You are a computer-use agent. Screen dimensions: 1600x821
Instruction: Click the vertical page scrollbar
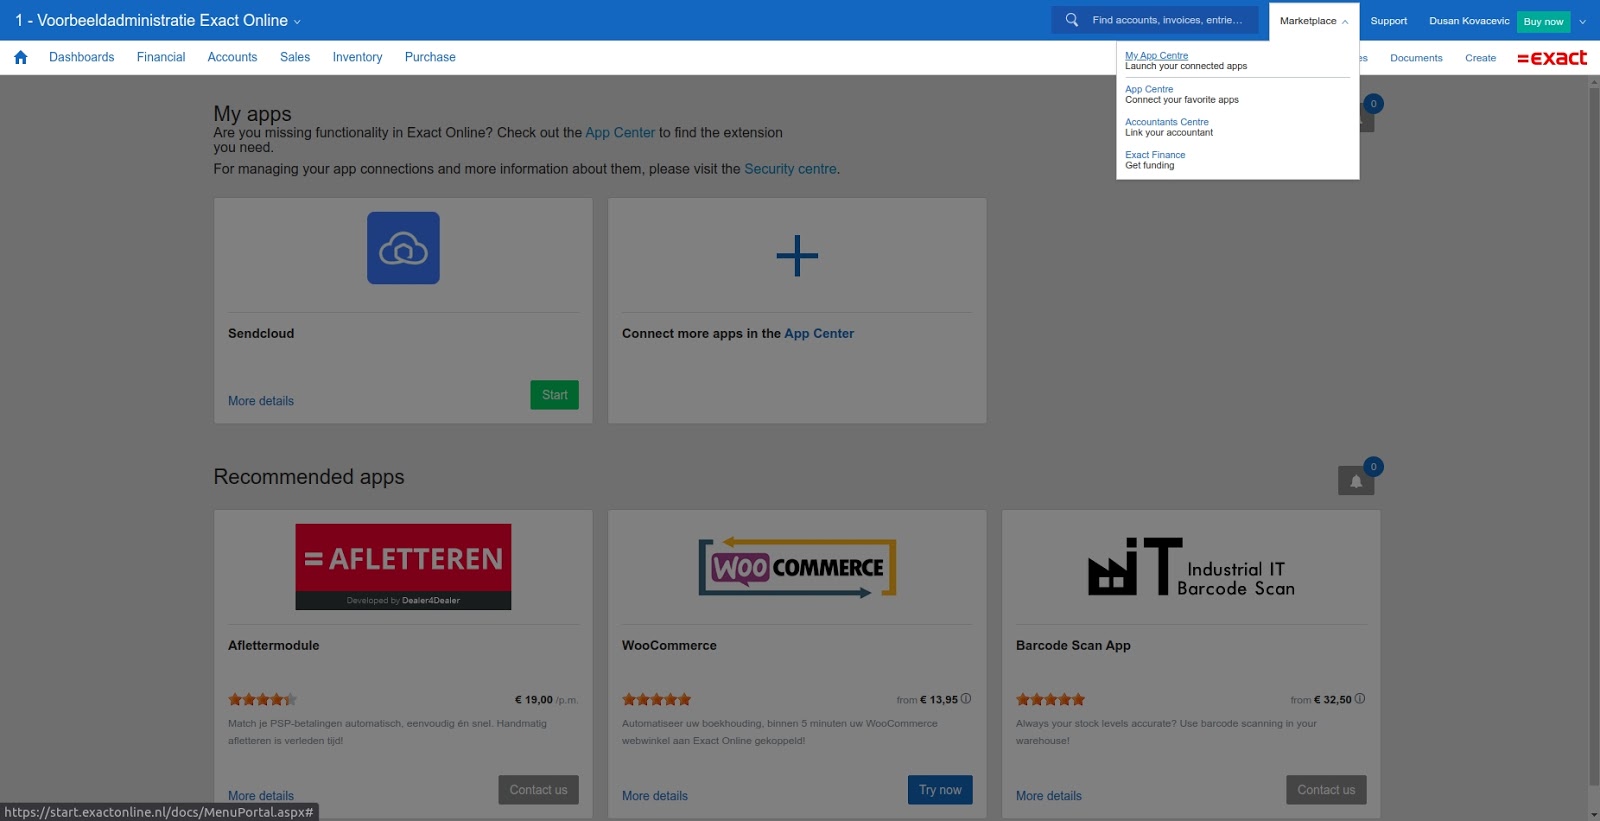pyautogui.click(x=1594, y=437)
